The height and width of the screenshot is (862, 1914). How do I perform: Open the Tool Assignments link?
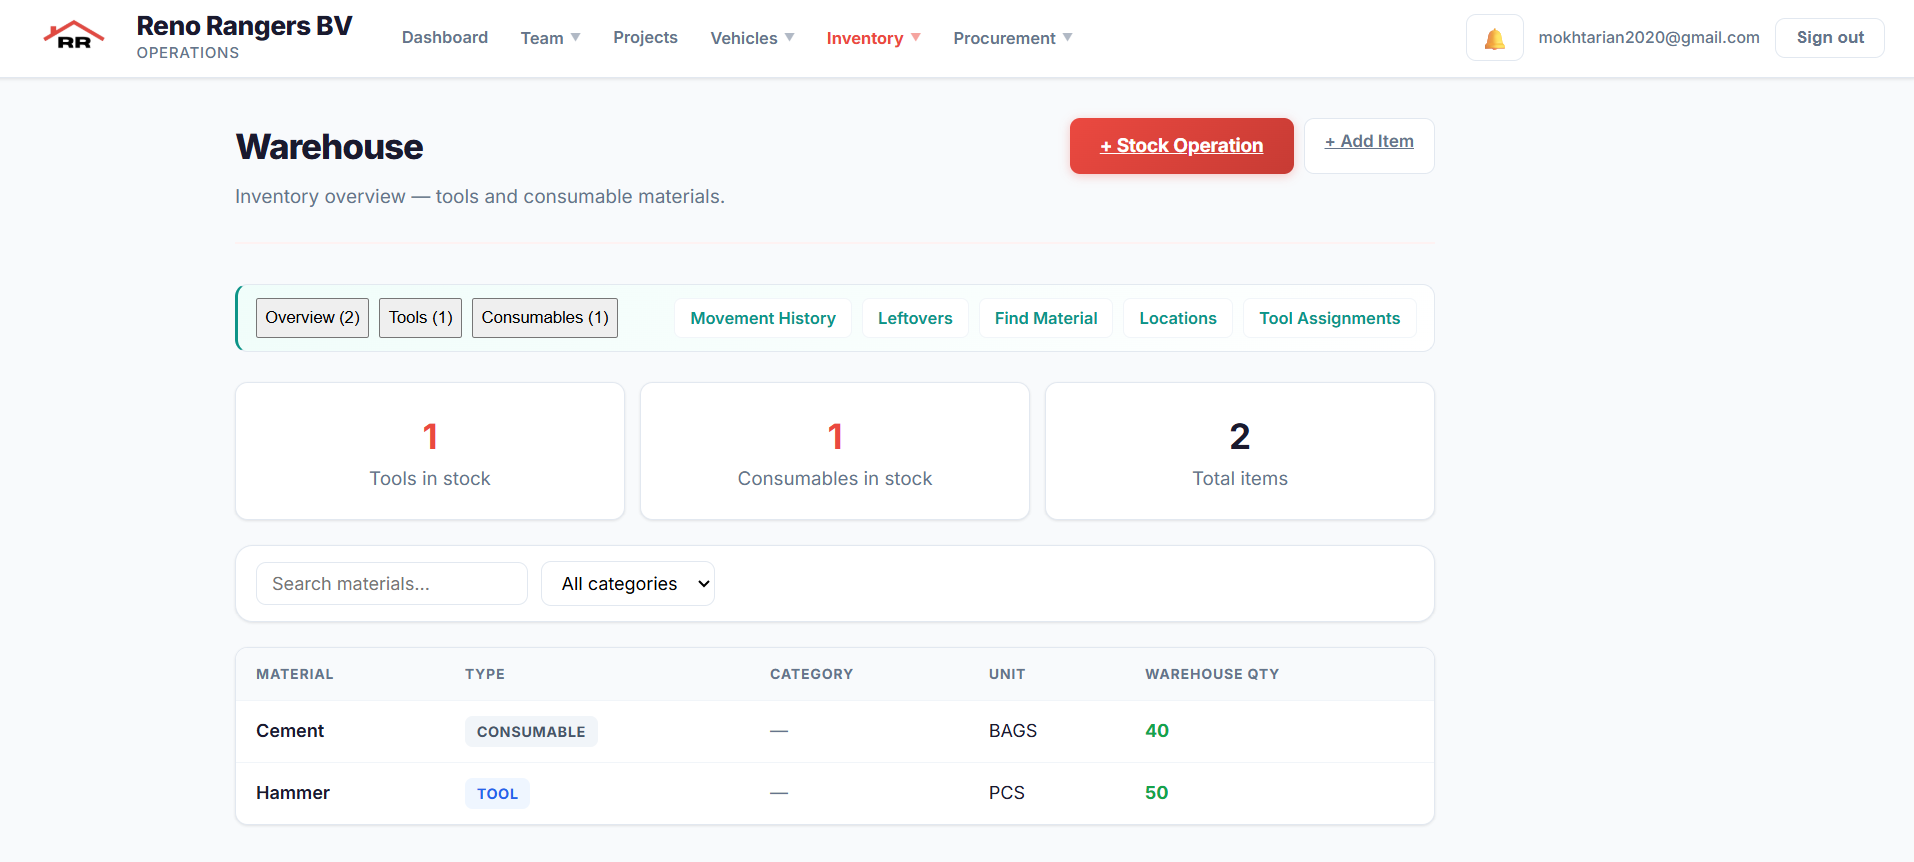pos(1329,318)
